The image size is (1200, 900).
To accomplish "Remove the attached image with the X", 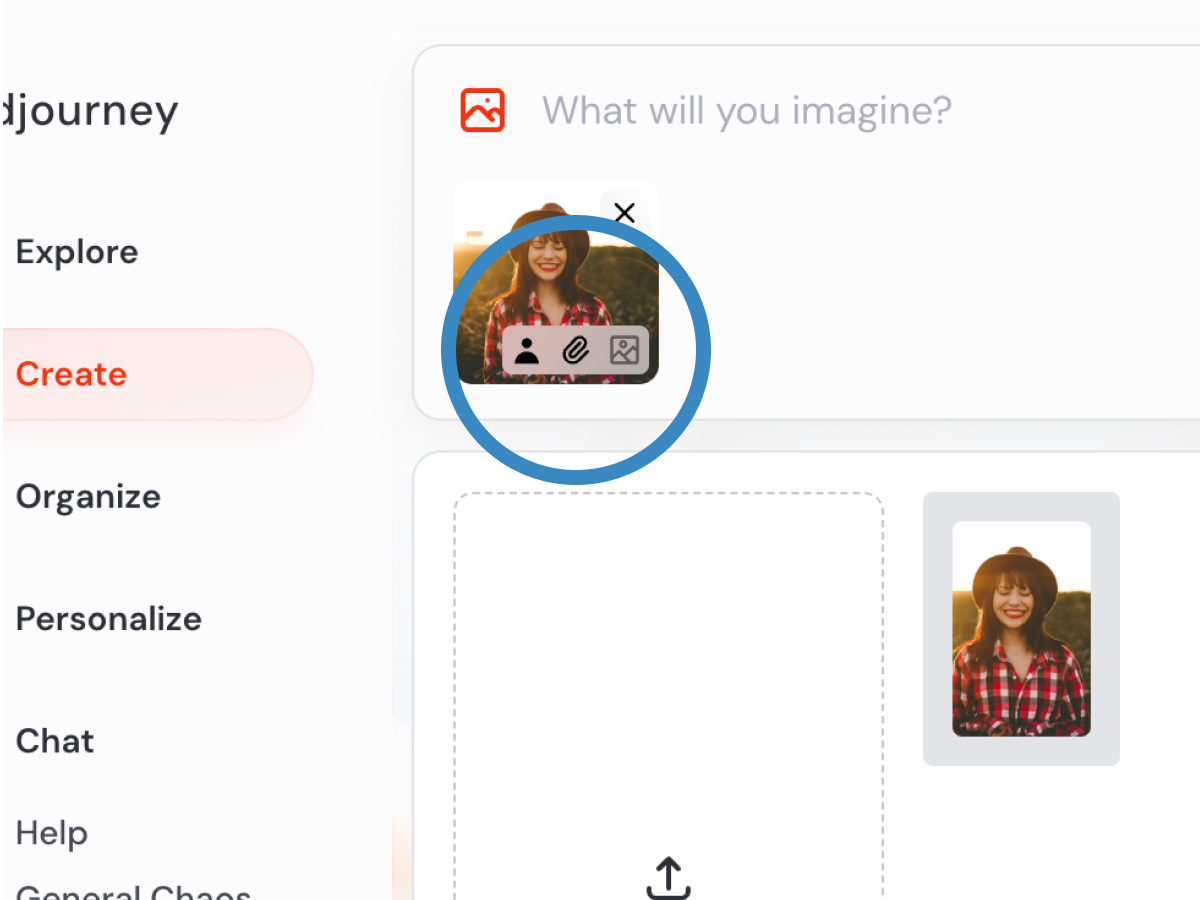I will coord(625,213).
